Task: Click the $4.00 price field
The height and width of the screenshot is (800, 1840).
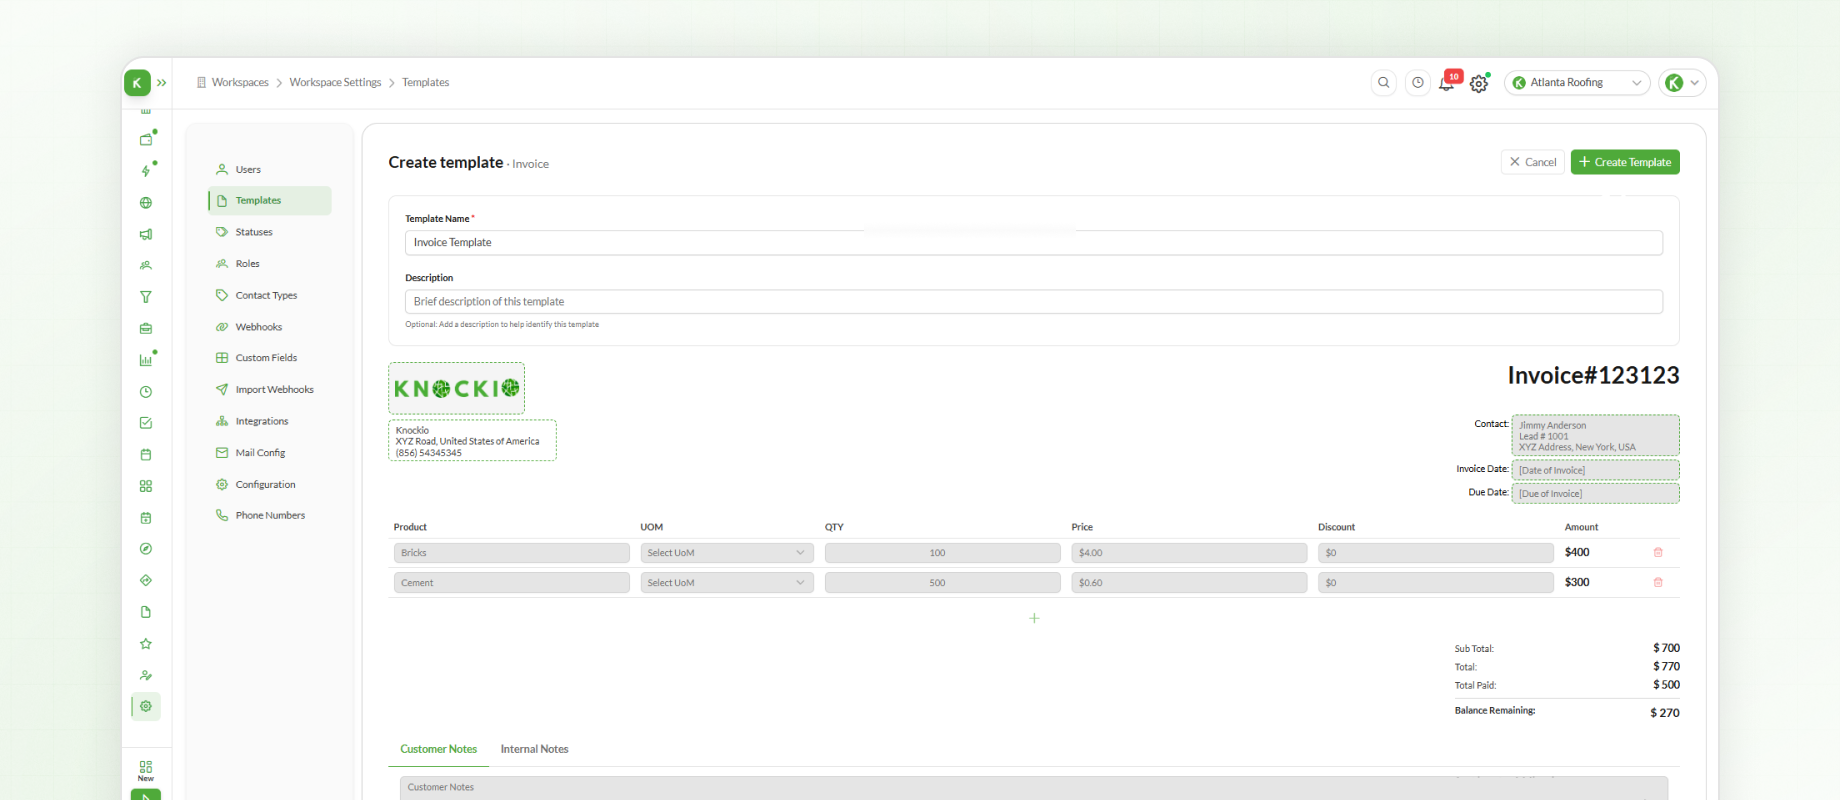Action: coord(1189,553)
